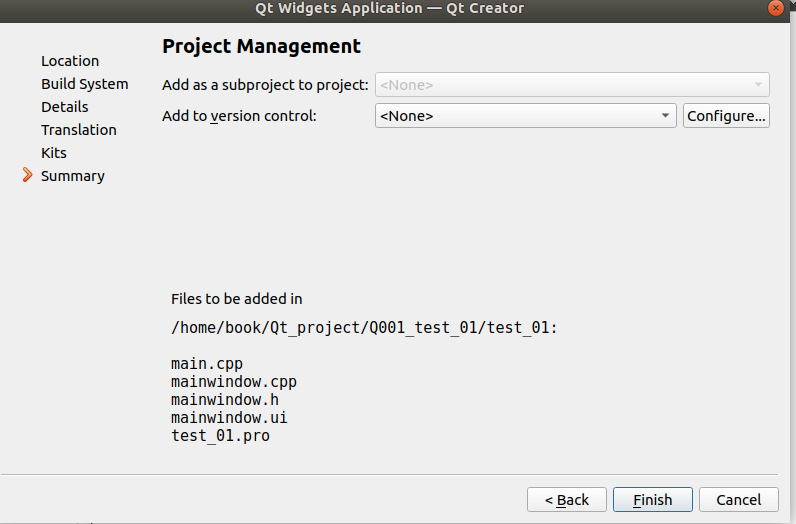Go back with the < Back button

coord(567,500)
